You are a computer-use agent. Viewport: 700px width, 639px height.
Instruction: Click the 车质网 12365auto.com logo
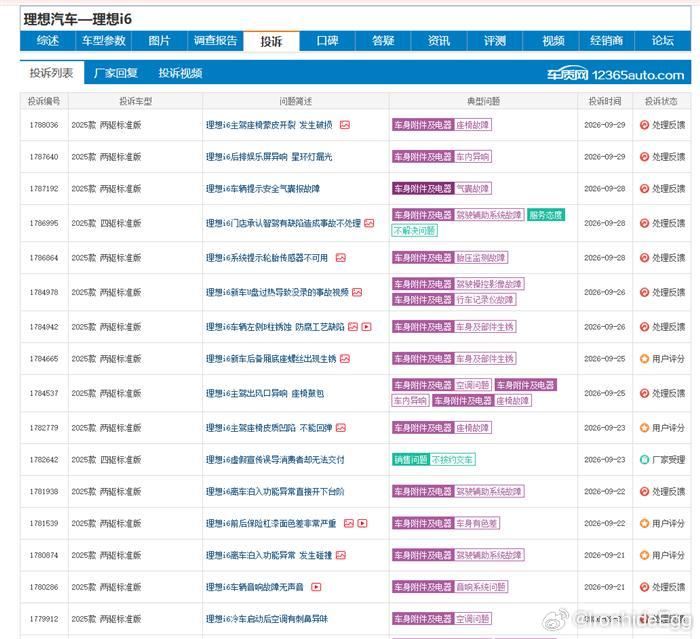point(616,75)
